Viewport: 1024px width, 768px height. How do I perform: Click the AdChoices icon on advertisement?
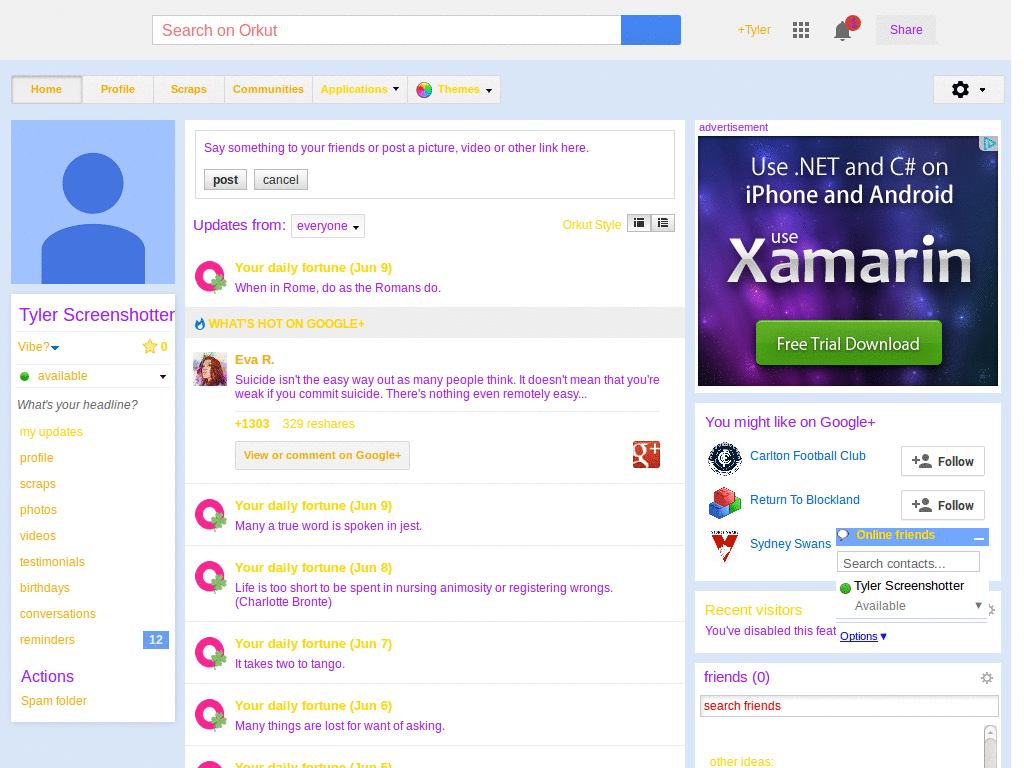point(989,144)
